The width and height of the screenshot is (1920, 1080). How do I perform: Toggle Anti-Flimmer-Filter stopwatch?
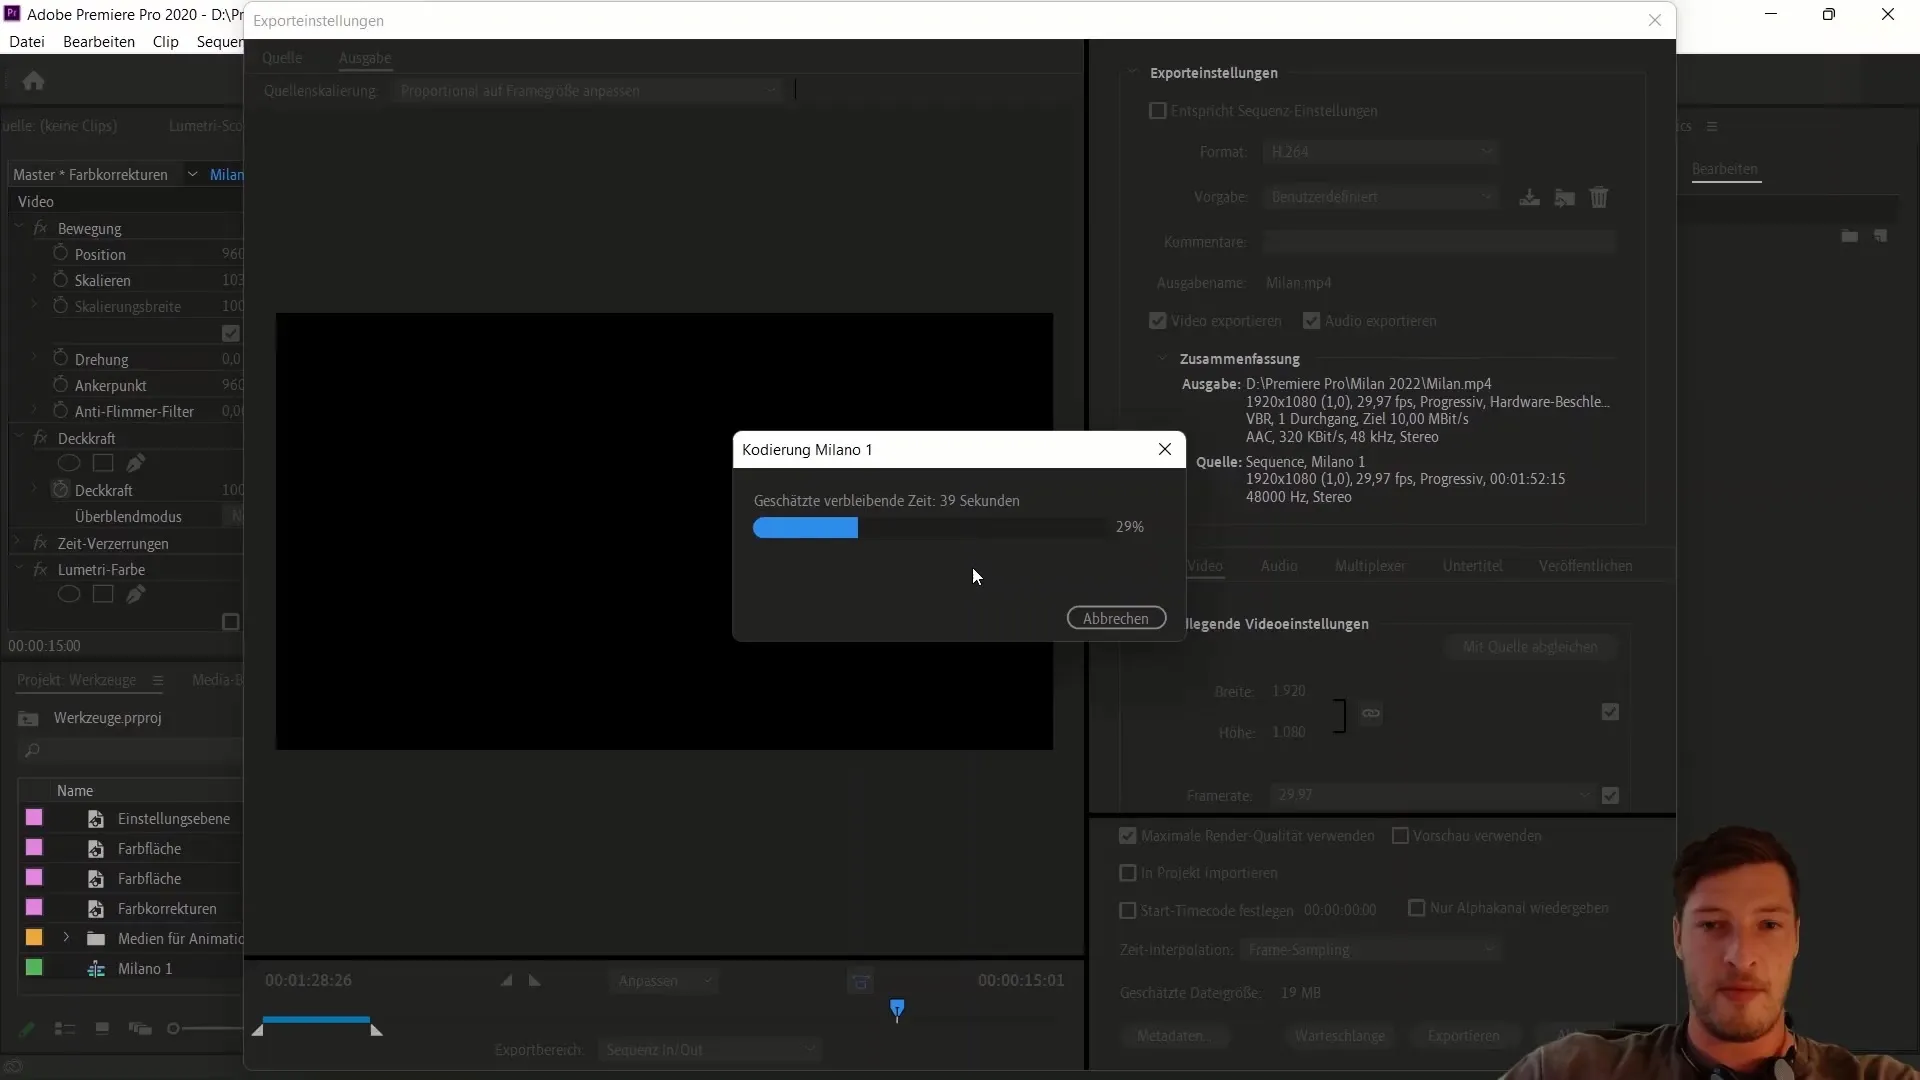tap(61, 411)
